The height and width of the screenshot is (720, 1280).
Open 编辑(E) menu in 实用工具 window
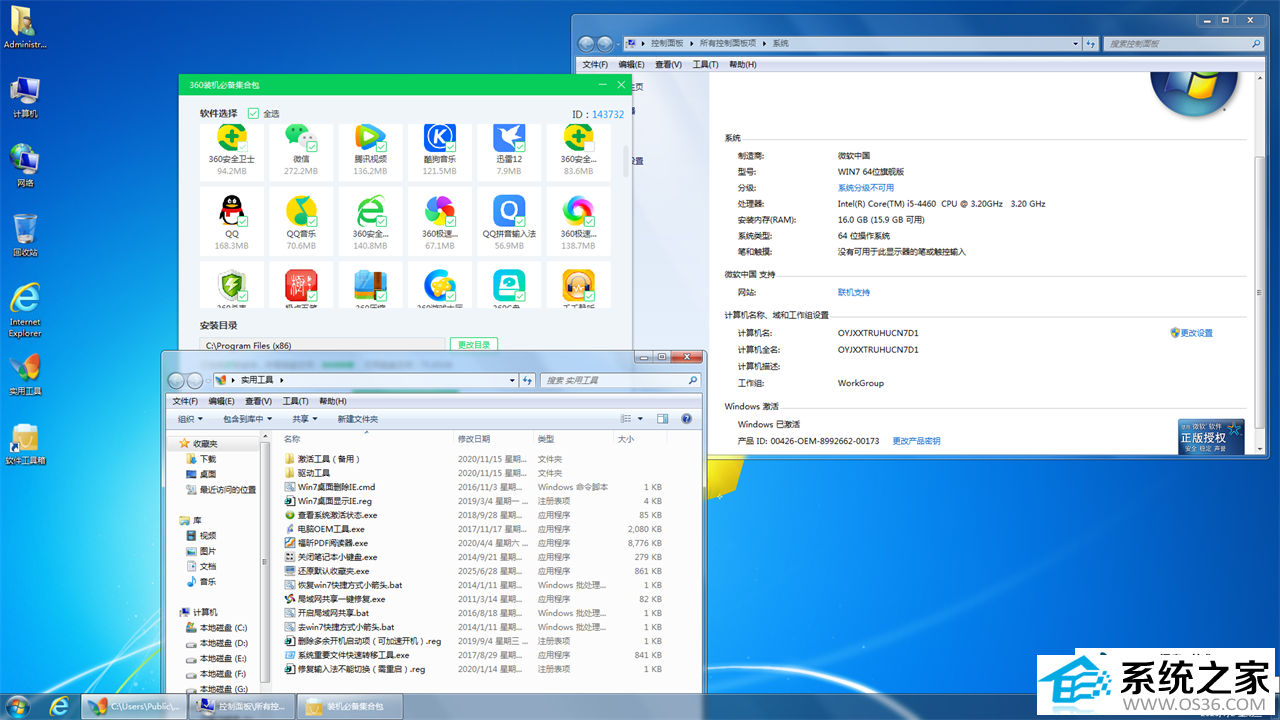pyautogui.click(x=223, y=401)
